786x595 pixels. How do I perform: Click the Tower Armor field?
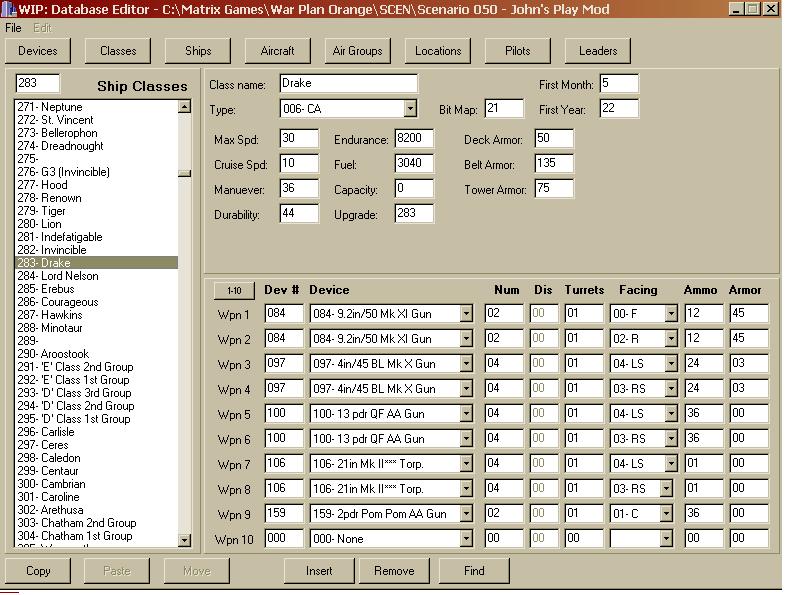point(554,188)
